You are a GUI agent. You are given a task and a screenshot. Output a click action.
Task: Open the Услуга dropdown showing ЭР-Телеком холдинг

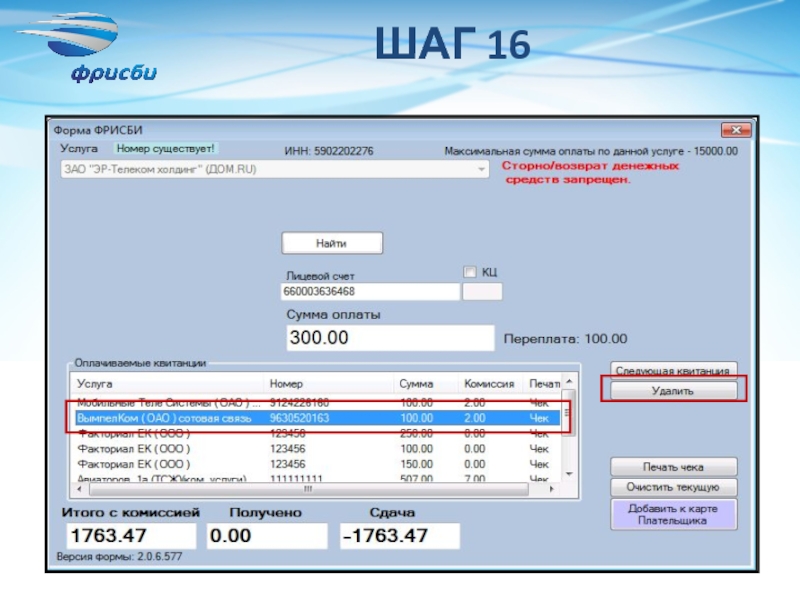[x=274, y=169]
